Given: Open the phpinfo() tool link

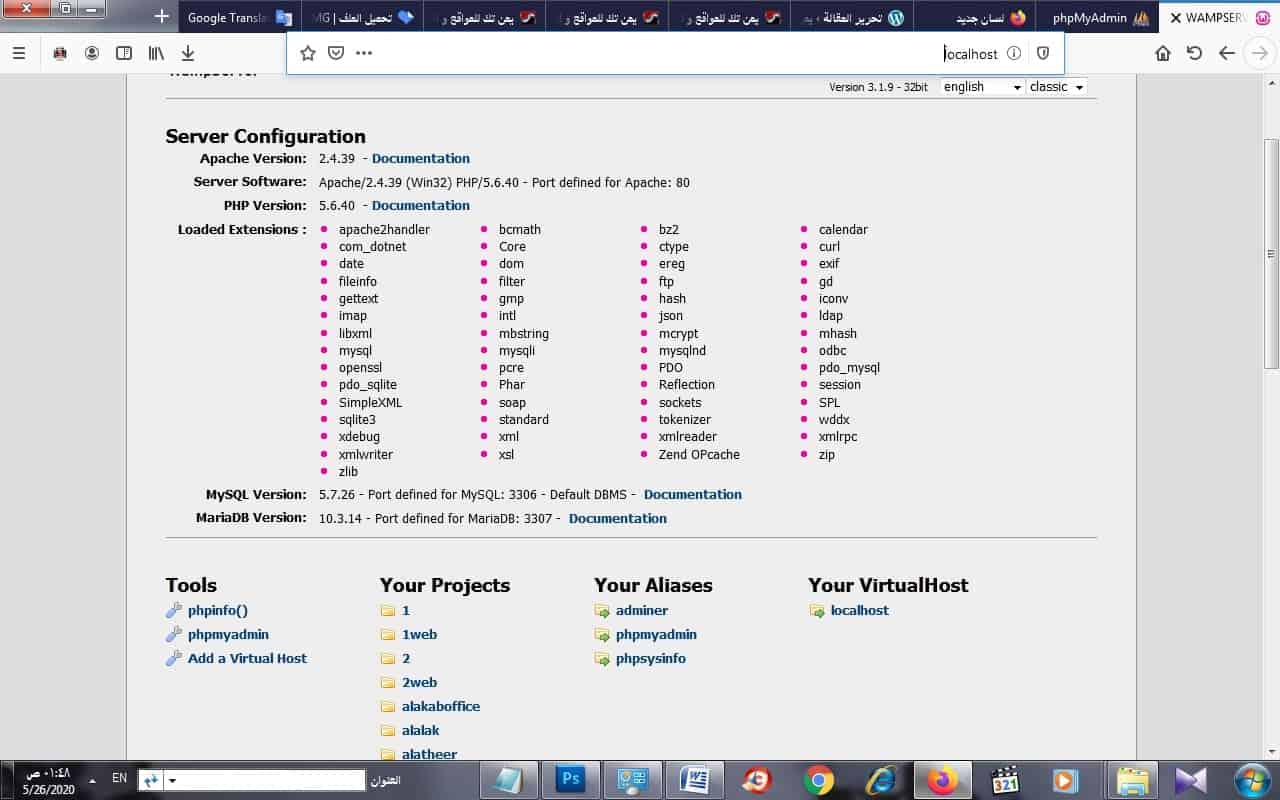Looking at the screenshot, I should click(x=217, y=610).
